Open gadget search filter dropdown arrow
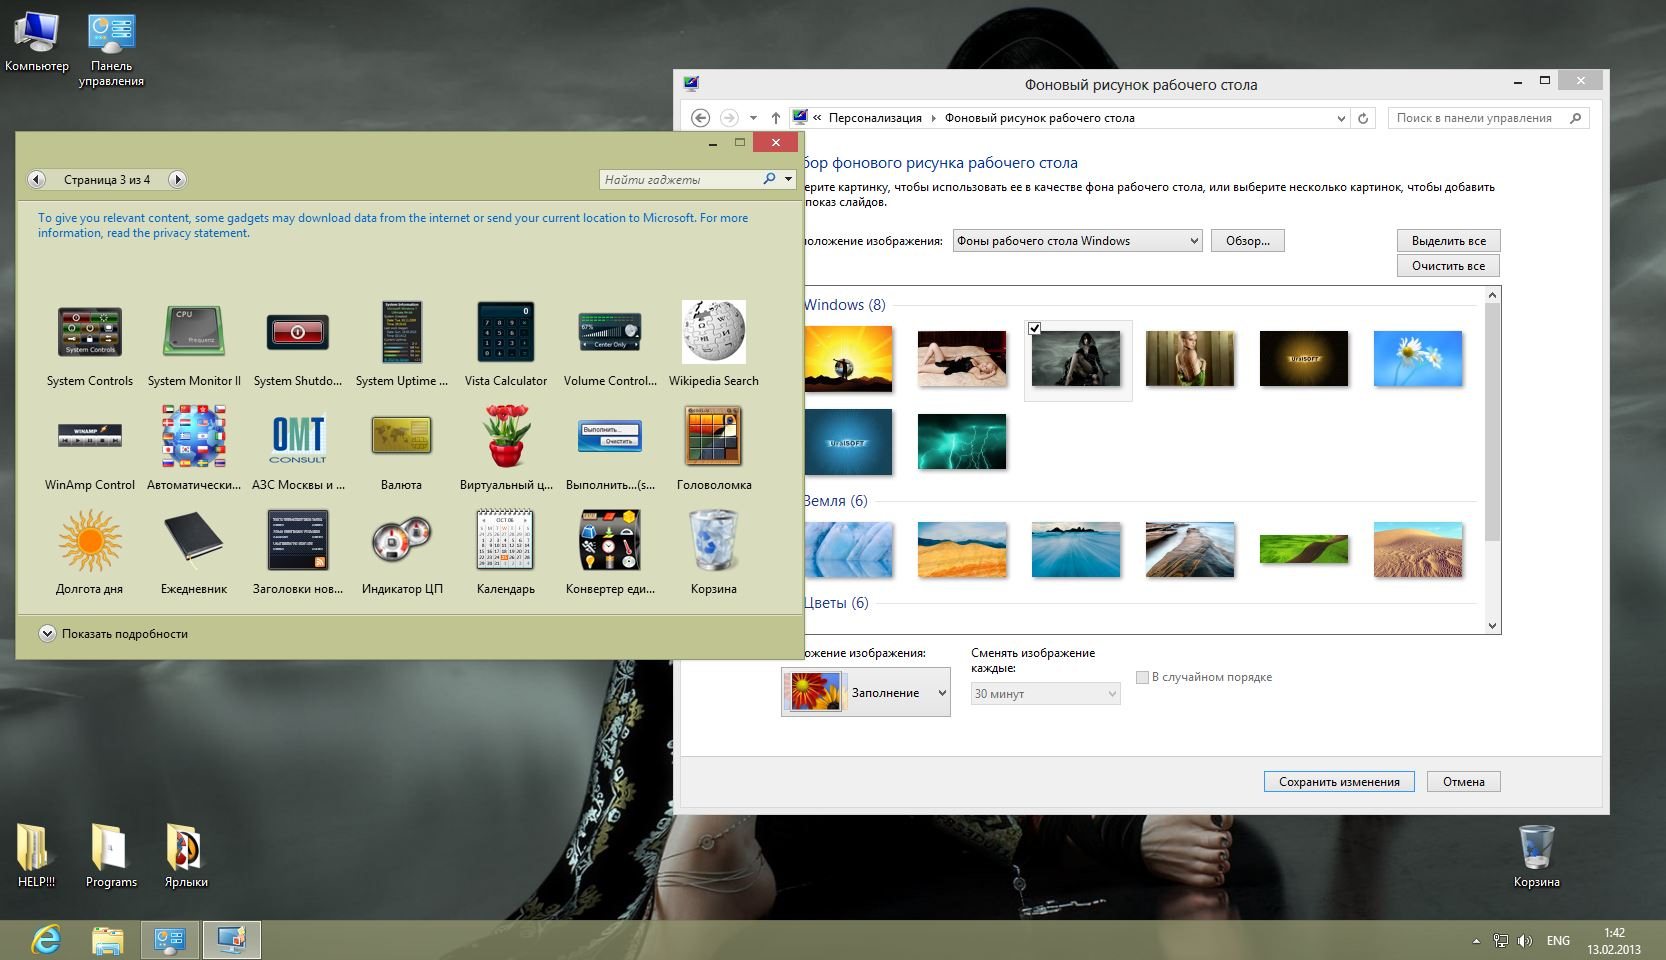Viewport: 1666px width, 960px height. coord(789,179)
